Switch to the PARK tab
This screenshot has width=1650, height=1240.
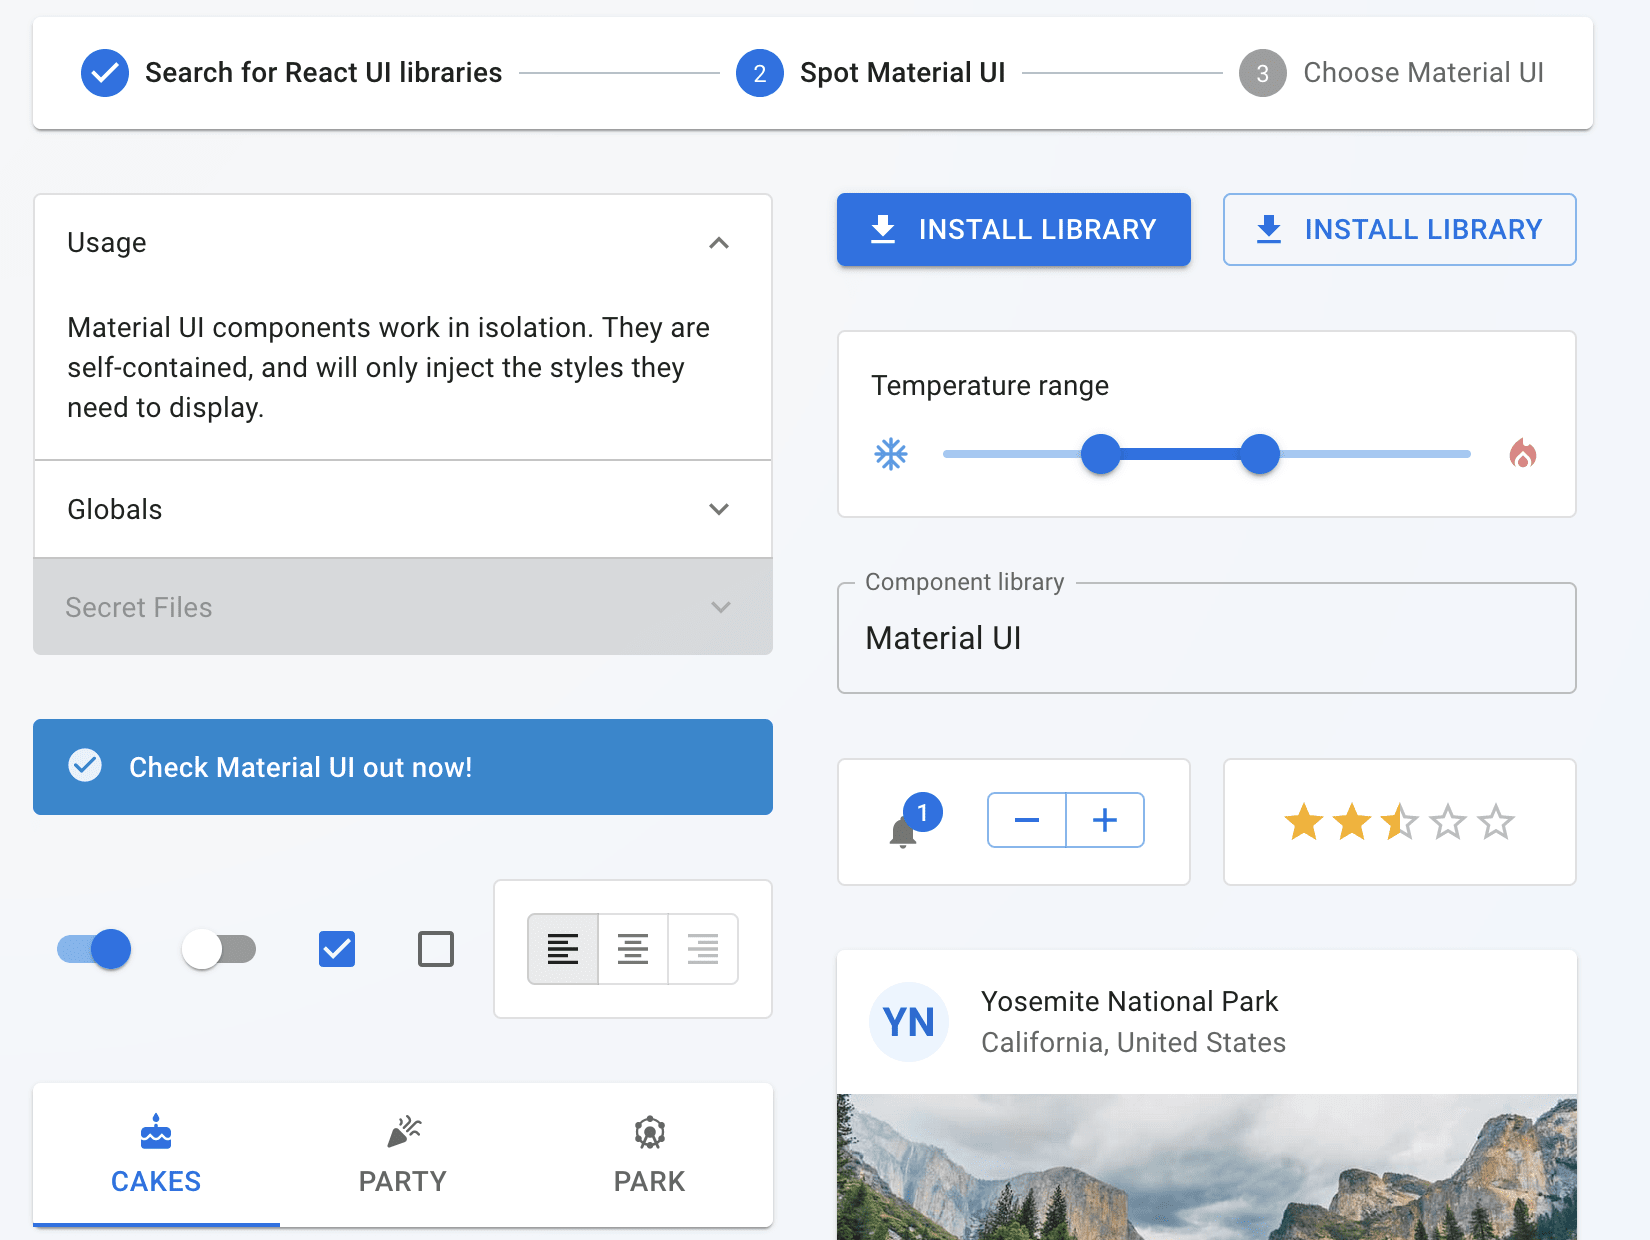tap(650, 1155)
